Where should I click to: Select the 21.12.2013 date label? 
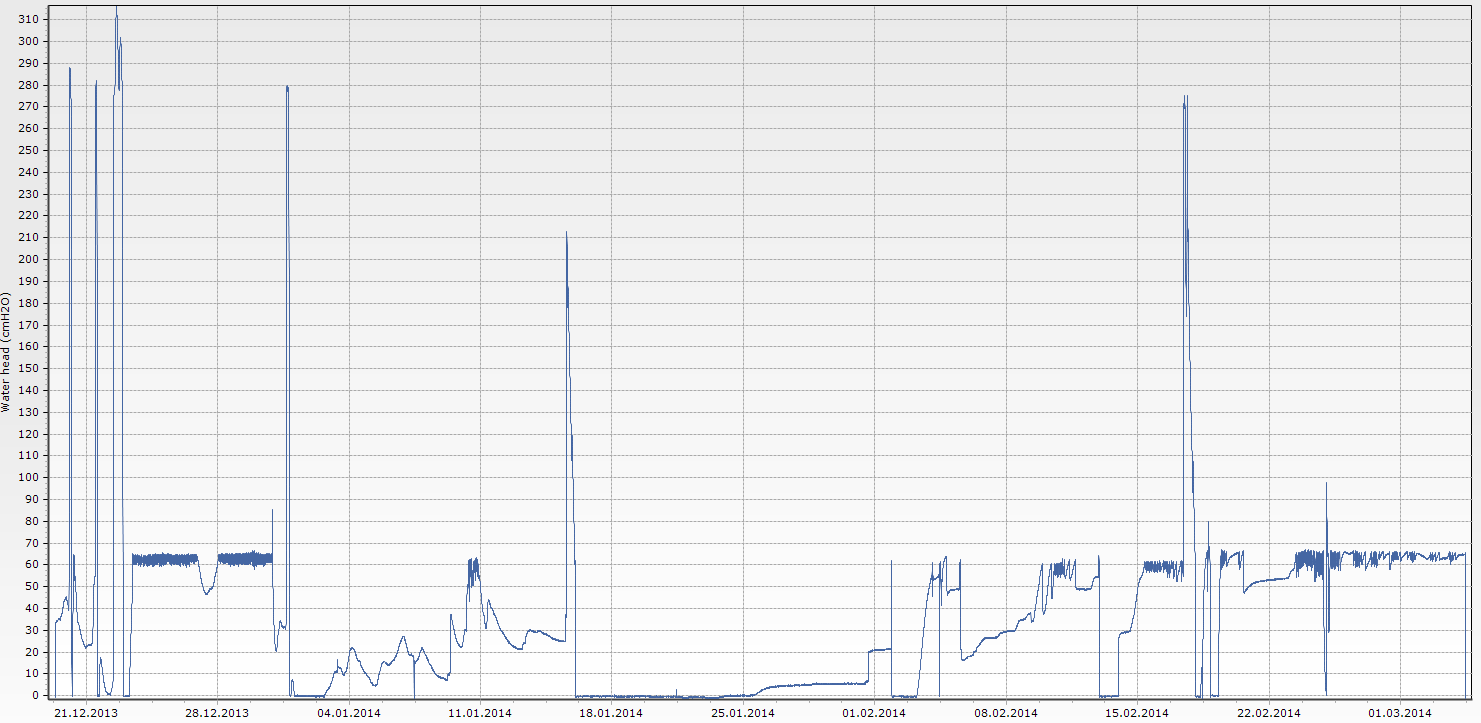click(86, 713)
